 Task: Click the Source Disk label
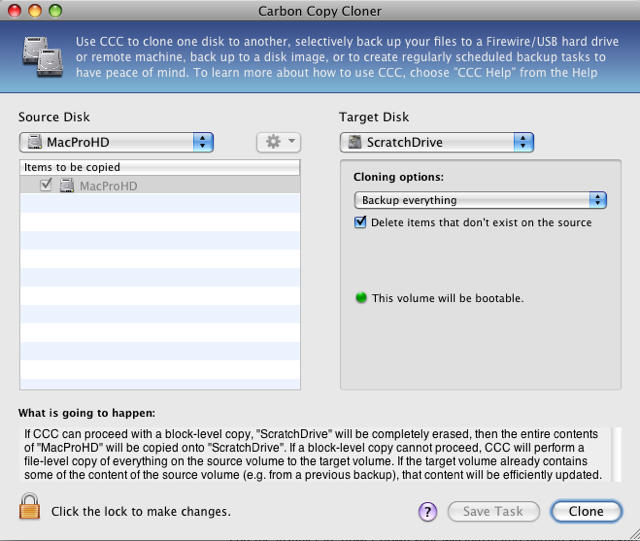point(54,117)
